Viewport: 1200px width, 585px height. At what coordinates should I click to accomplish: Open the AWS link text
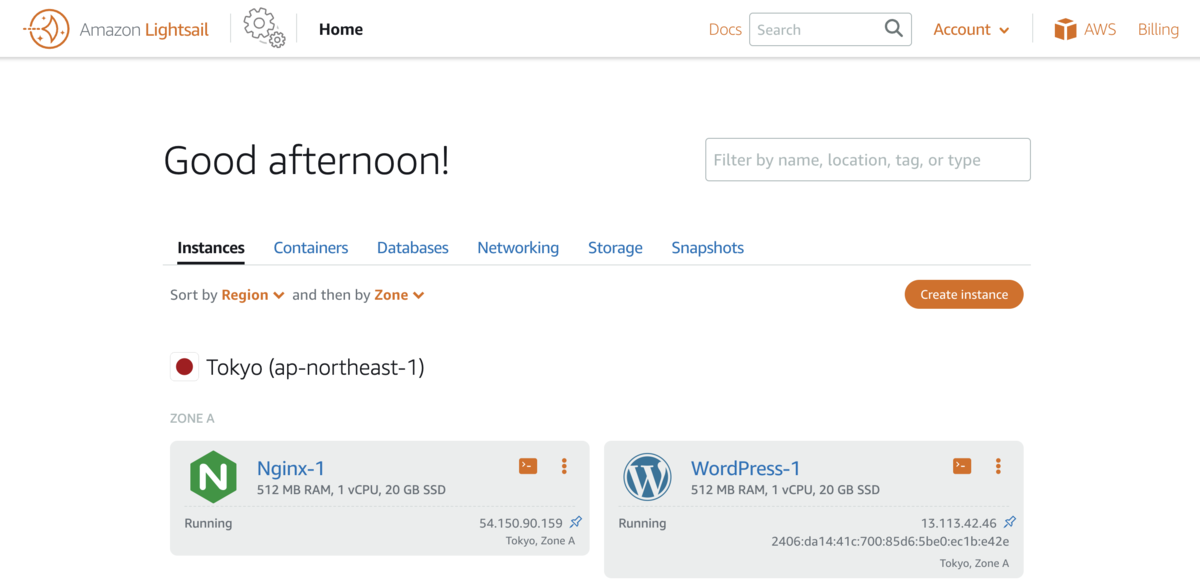[1100, 29]
